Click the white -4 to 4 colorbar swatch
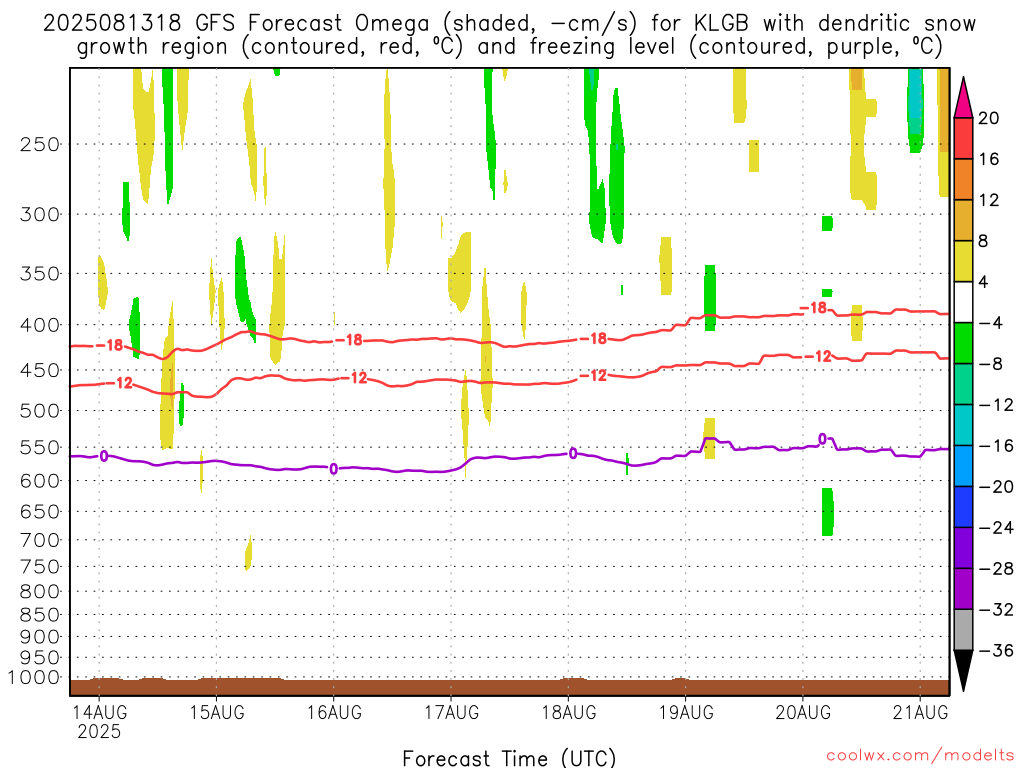 pyautogui.click(x=963, y=302)
